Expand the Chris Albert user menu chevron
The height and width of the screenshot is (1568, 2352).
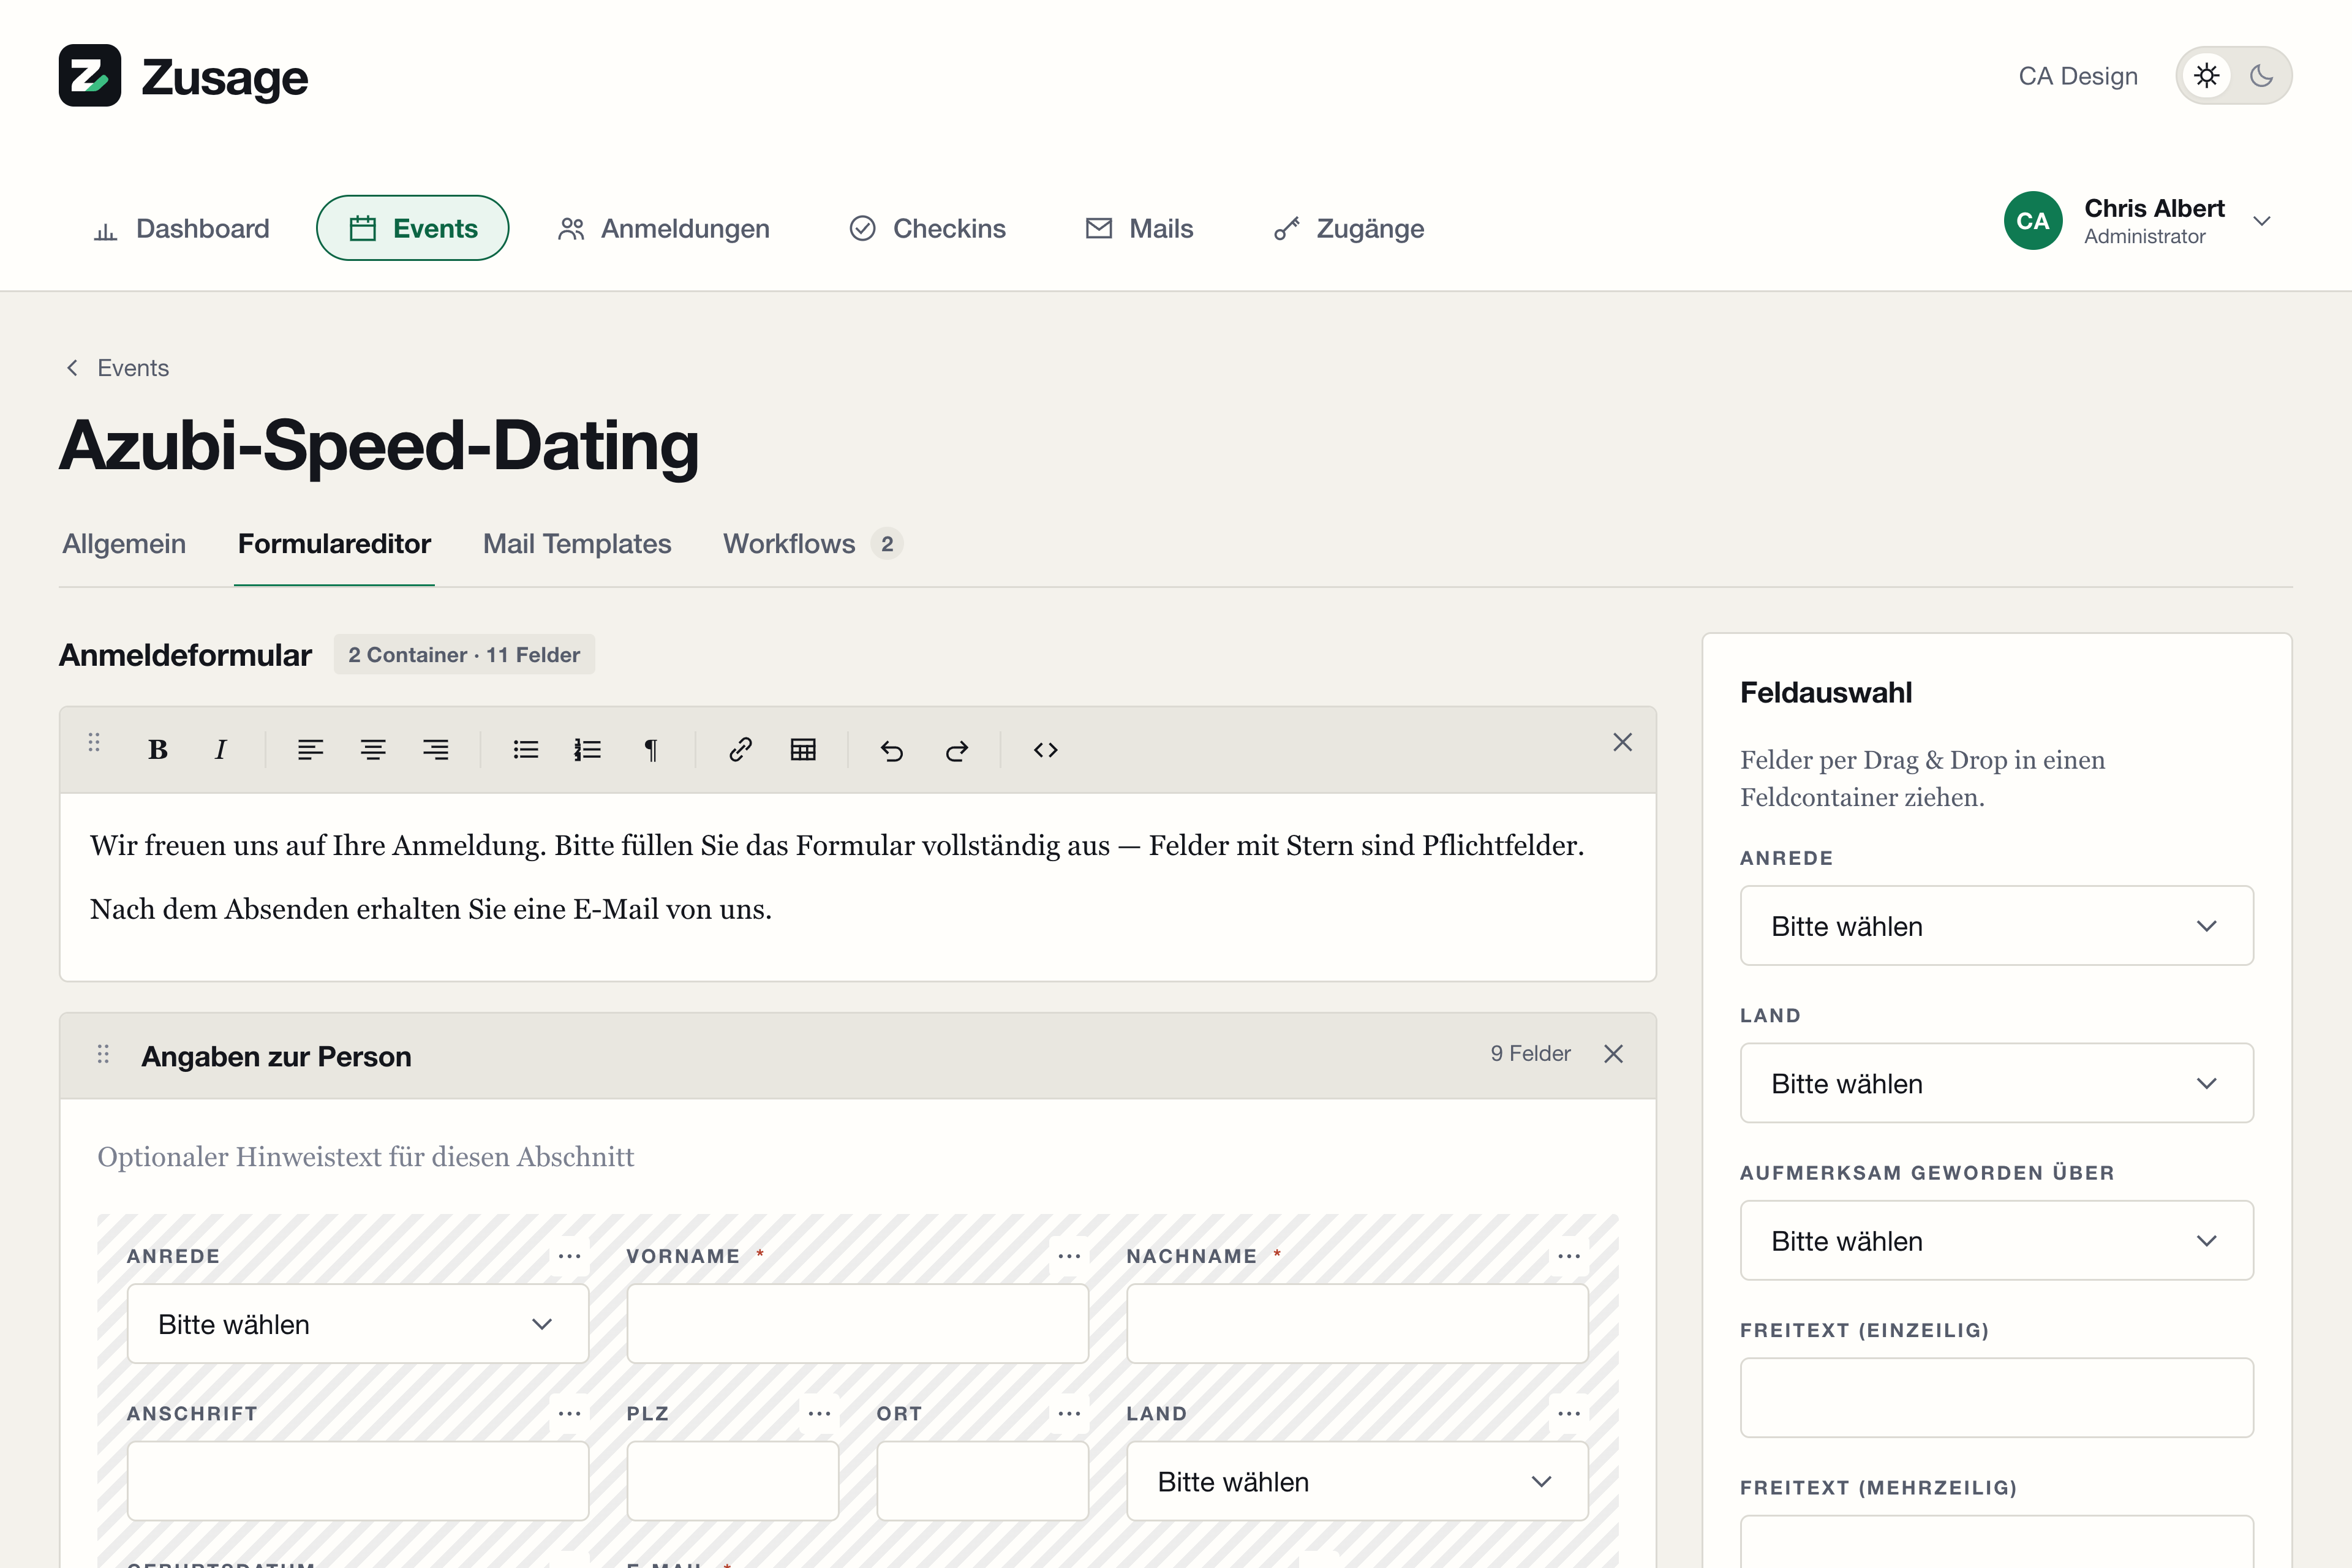pyautogui.click(x=2262, y=221)
